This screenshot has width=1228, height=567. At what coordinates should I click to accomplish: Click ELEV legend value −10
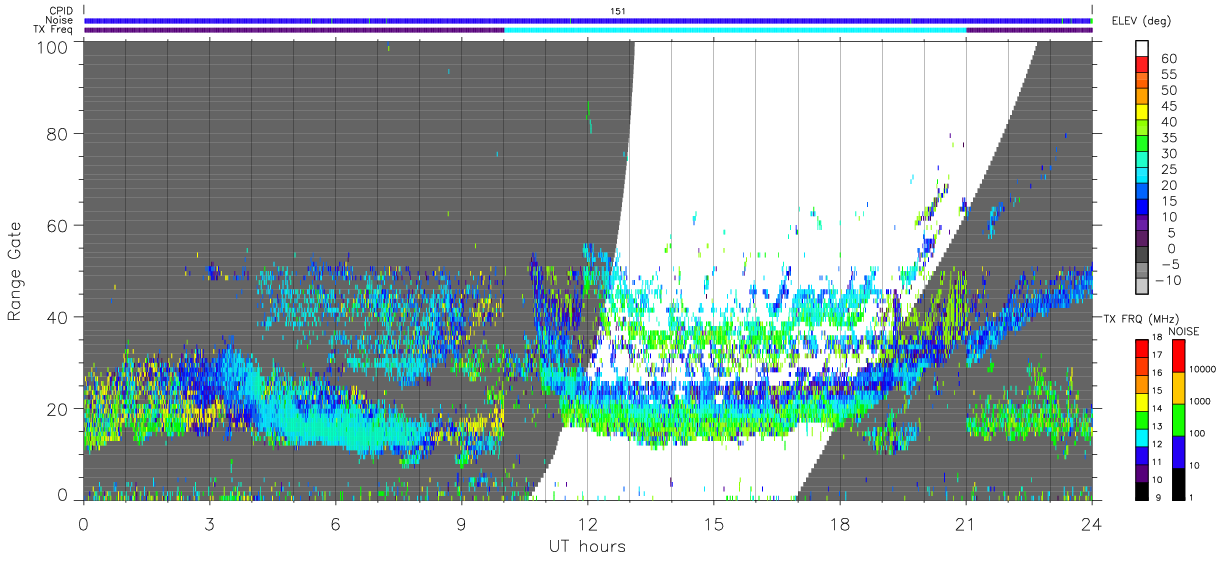point(1170,281)
